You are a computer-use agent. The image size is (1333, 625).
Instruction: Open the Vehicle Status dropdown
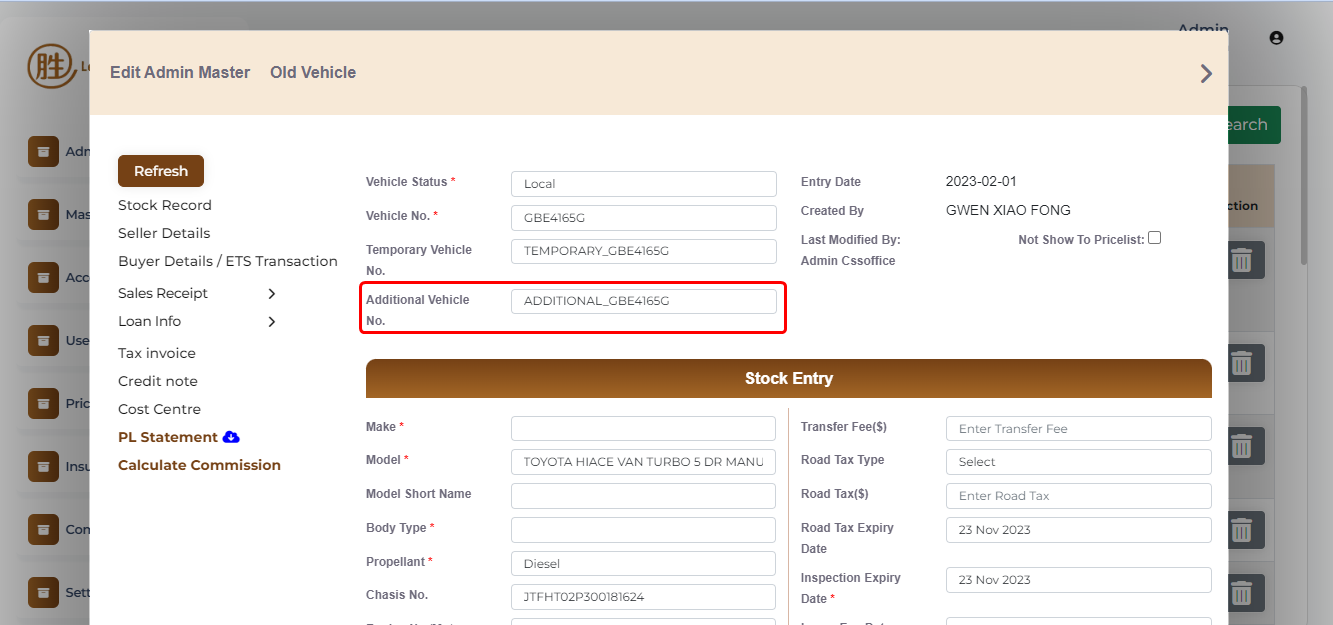643,184
